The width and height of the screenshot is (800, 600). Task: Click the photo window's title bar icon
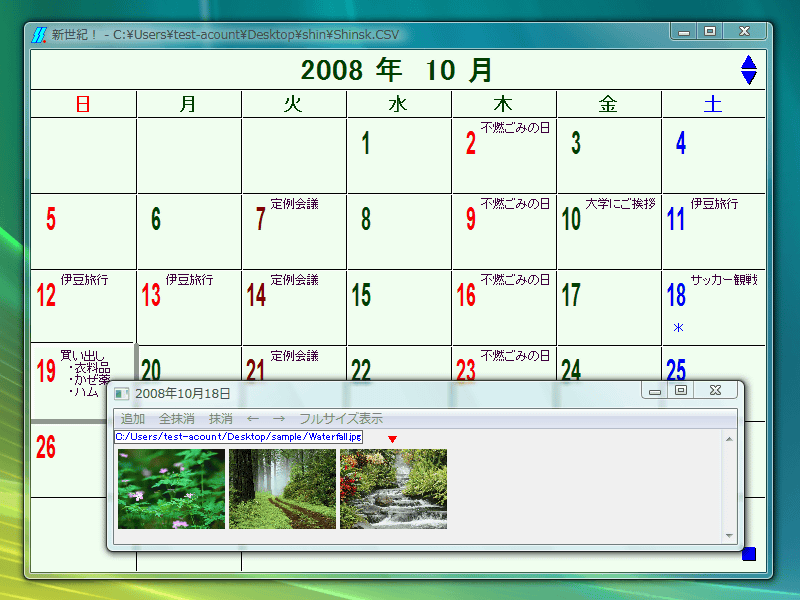(x=121, y=393)
